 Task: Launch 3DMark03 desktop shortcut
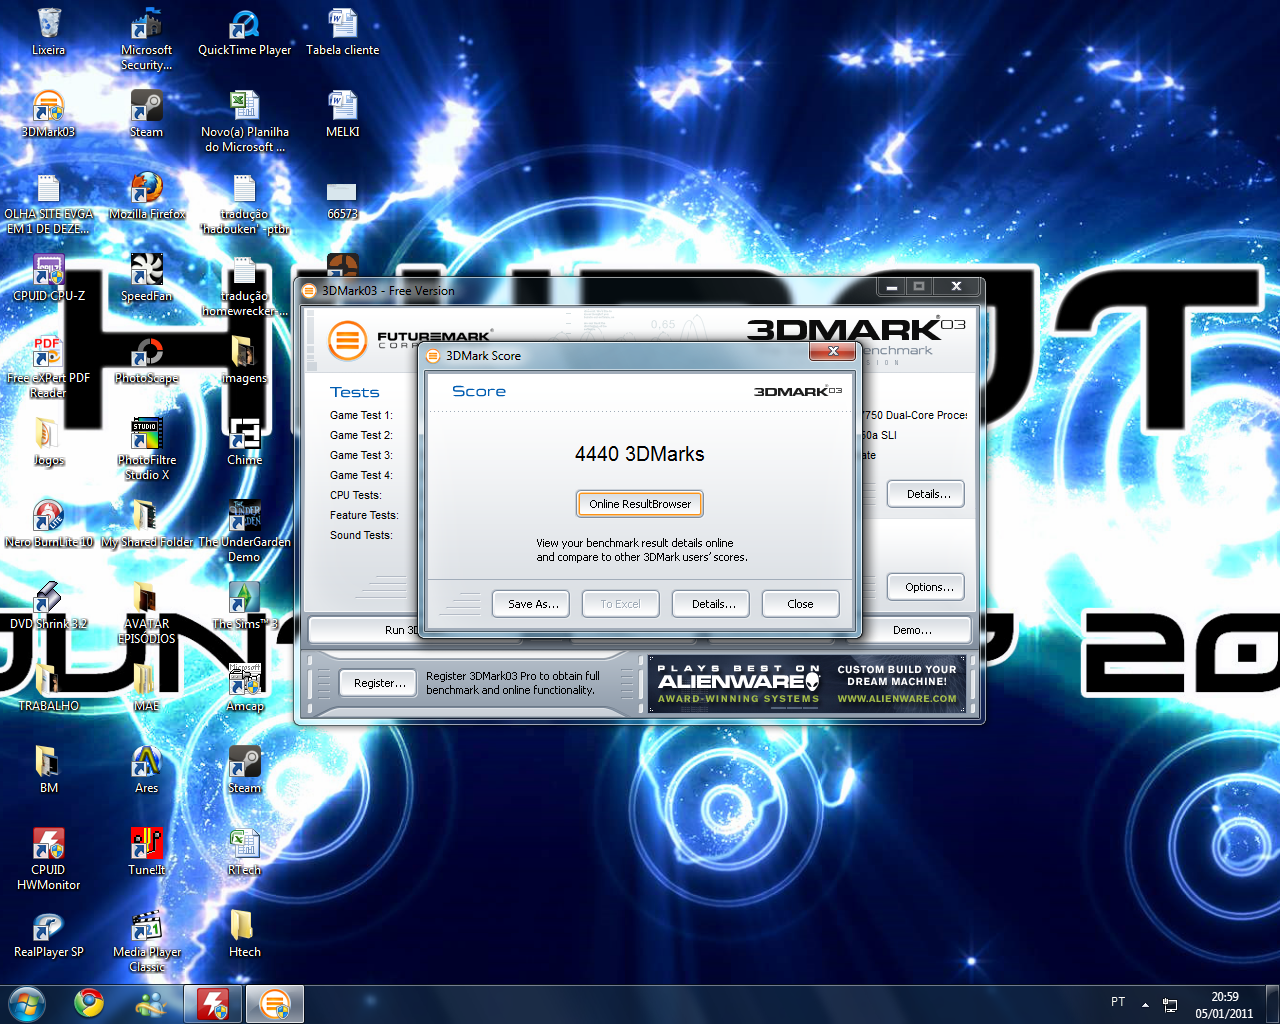click(48, 114)
